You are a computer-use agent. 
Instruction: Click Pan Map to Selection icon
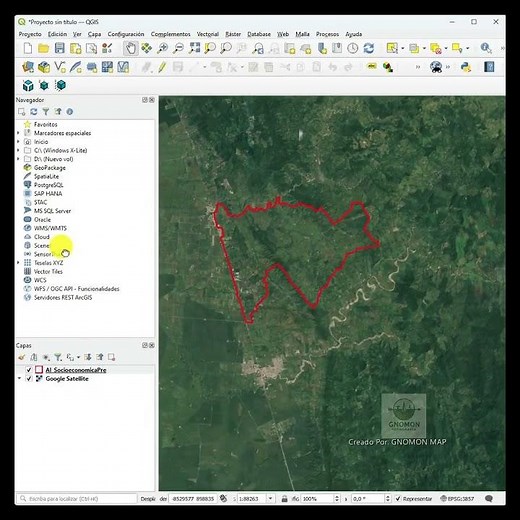[x=147, y=48]
